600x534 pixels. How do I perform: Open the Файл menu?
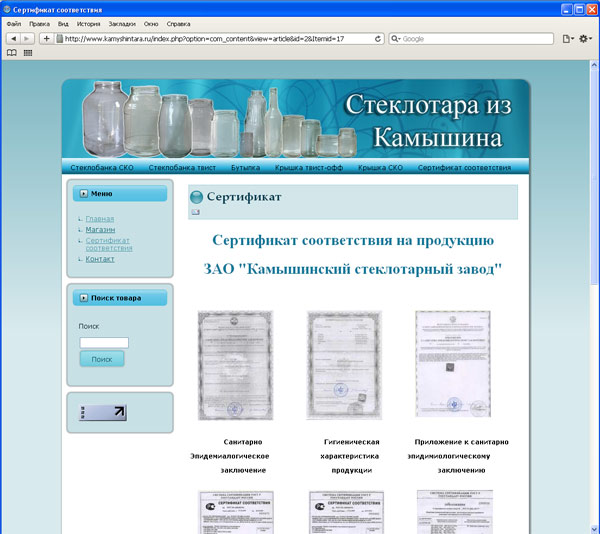pyautogui.click(x=14, y=24)
